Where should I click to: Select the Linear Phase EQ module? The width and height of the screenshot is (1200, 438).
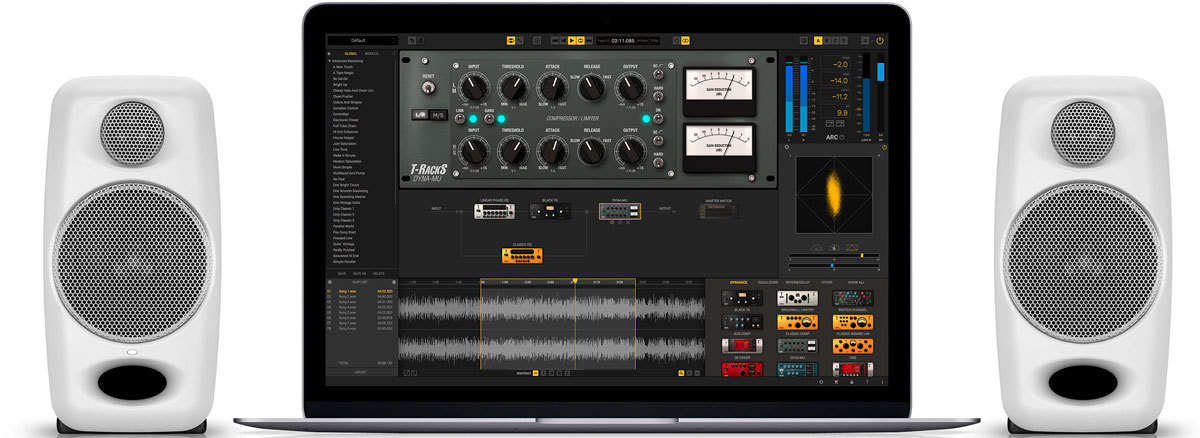tap(493, 211)
